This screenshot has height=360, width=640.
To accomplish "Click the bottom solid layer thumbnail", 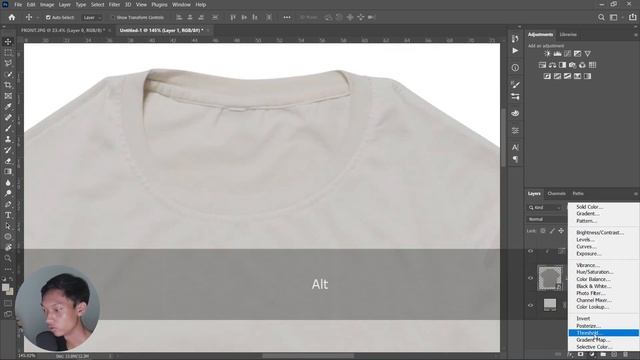I will tap(550, 305).
